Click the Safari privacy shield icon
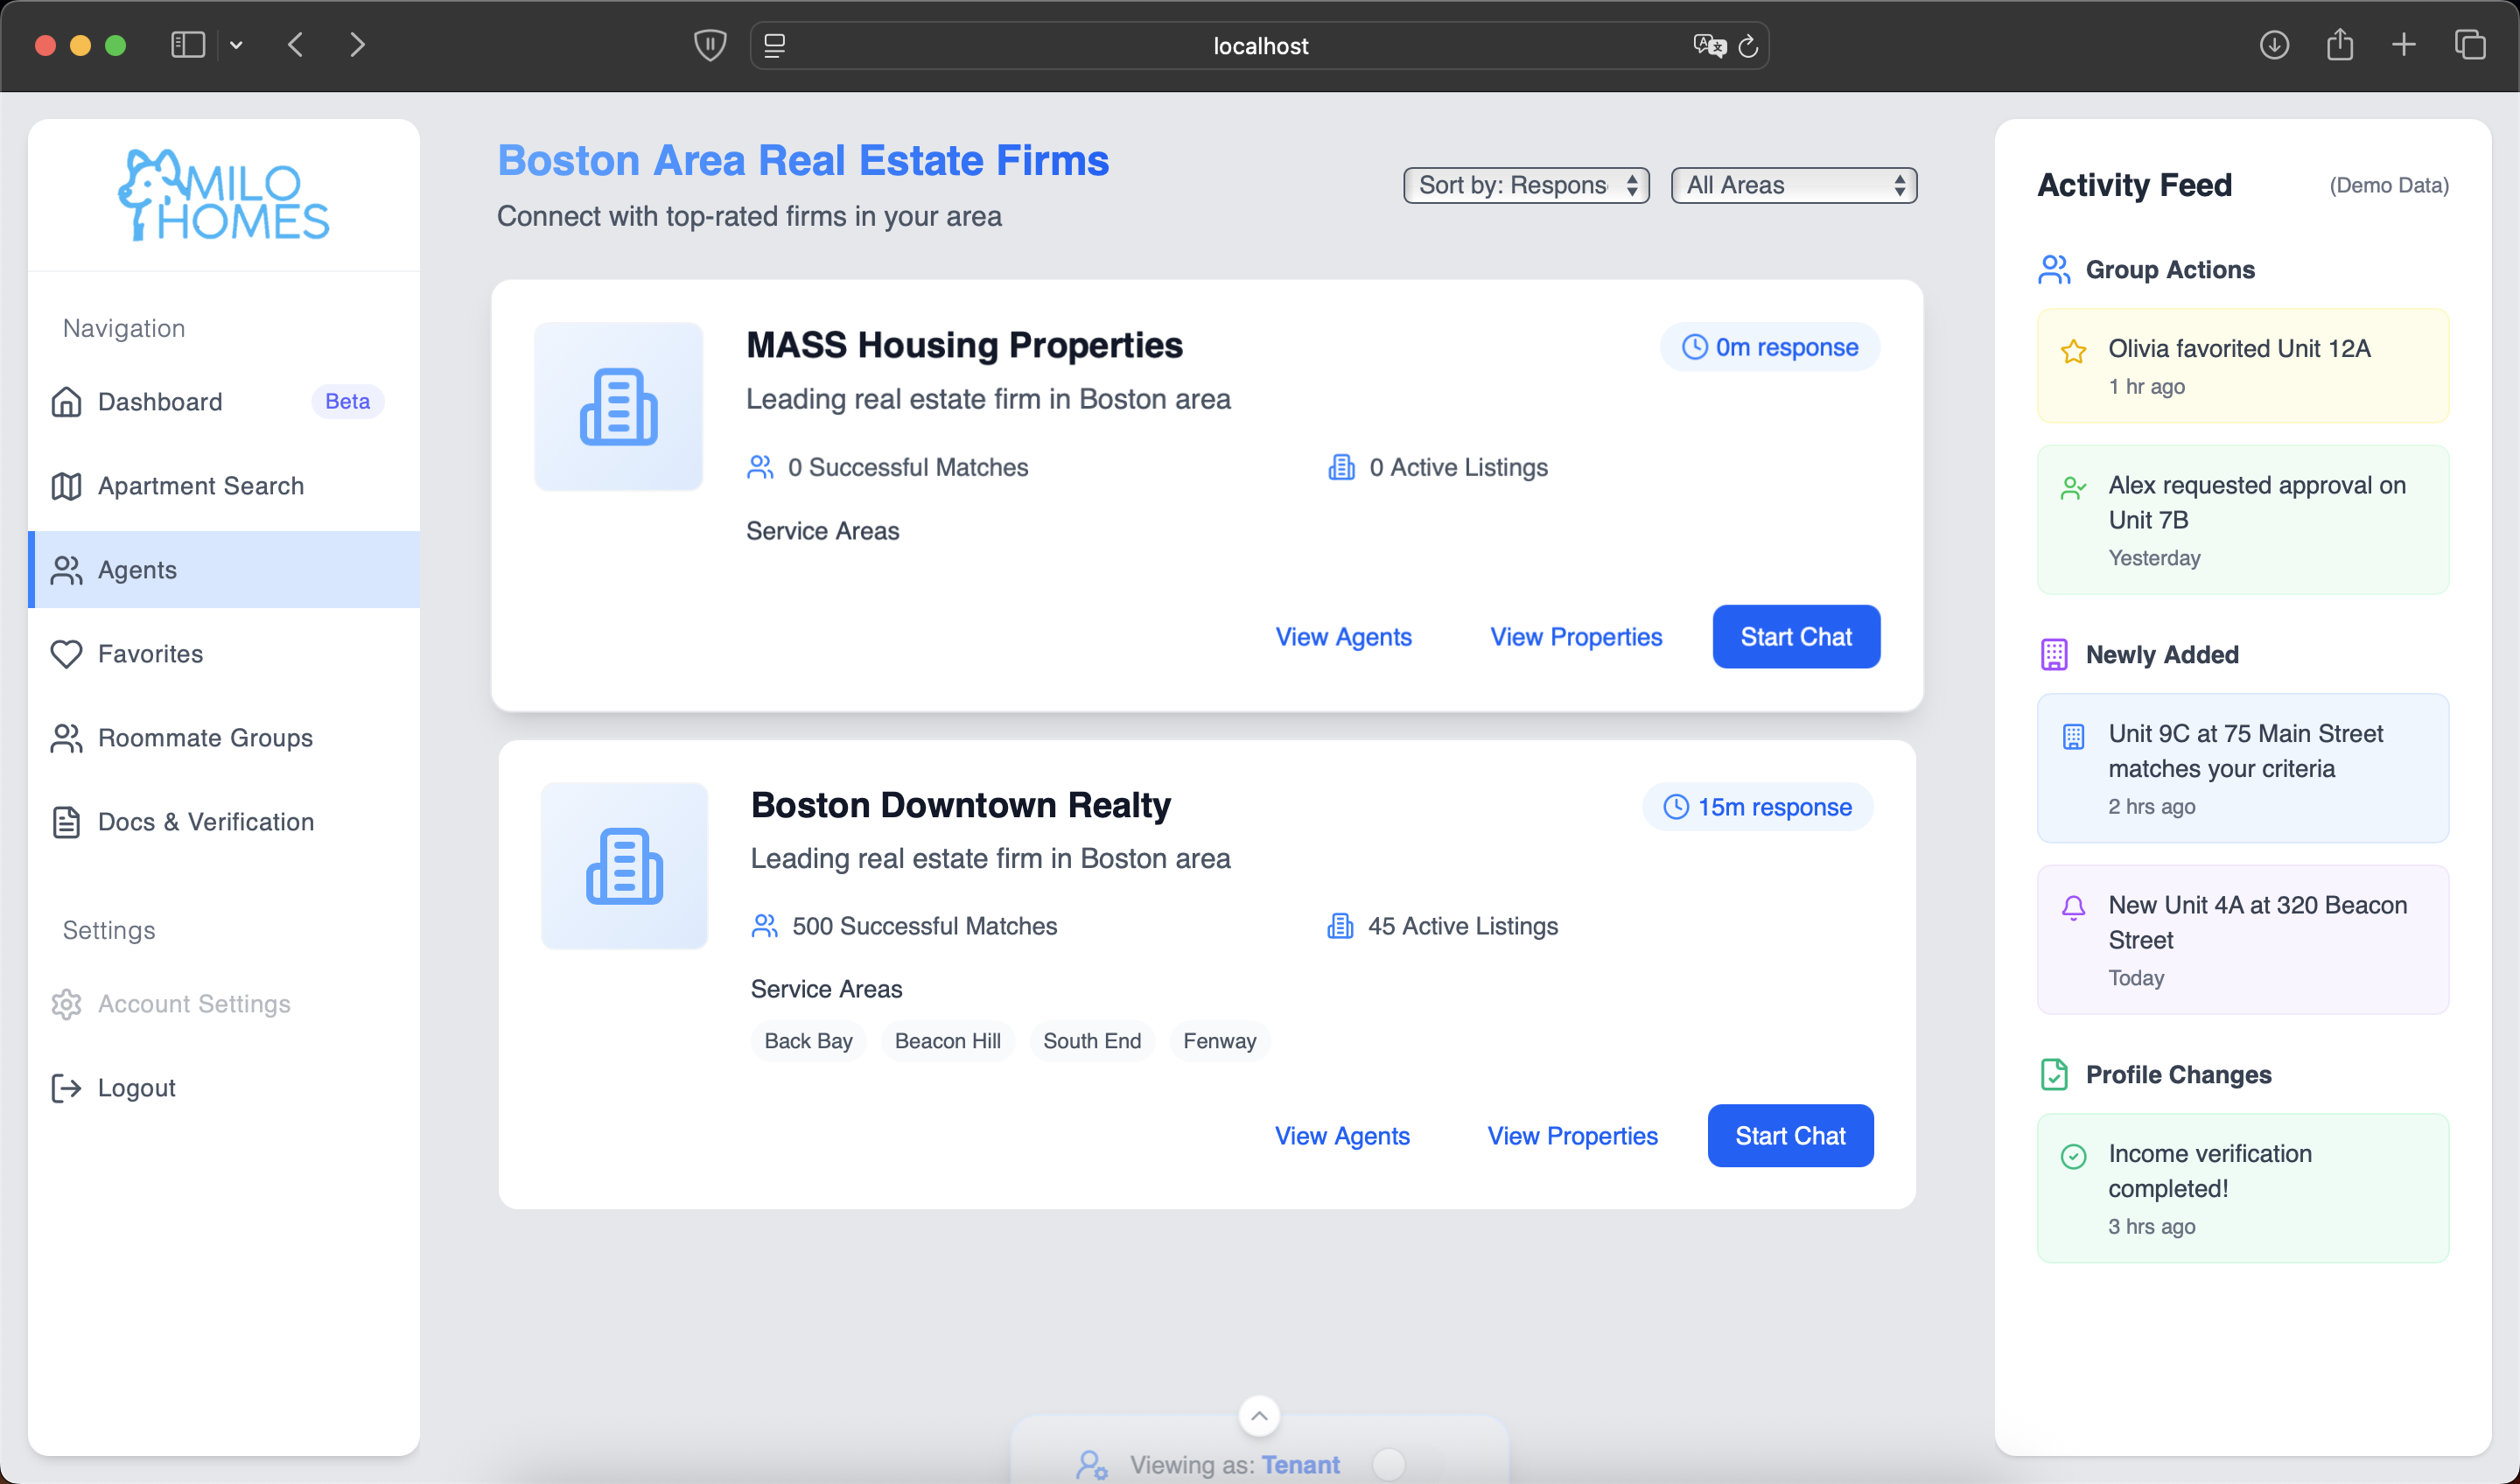This screenshot has height=1484, width=2520. coord(709,45)
